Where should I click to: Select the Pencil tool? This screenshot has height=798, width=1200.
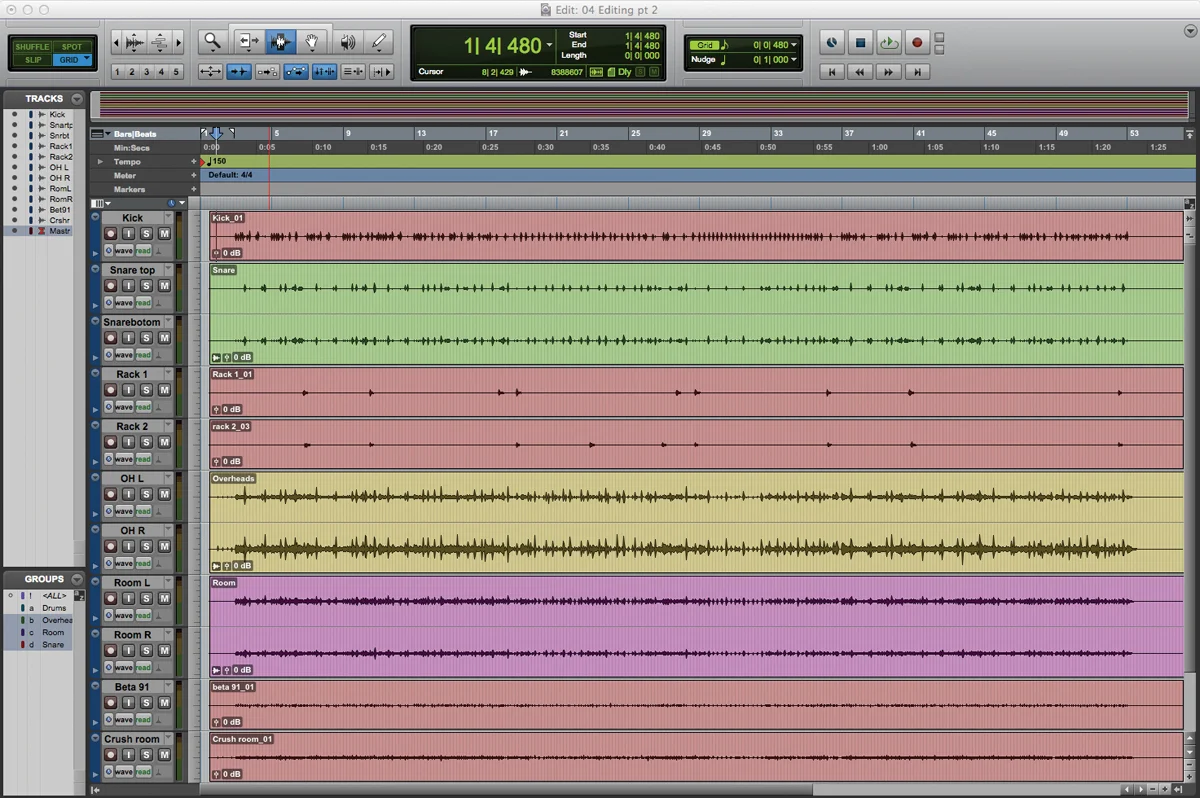point(380,41)
